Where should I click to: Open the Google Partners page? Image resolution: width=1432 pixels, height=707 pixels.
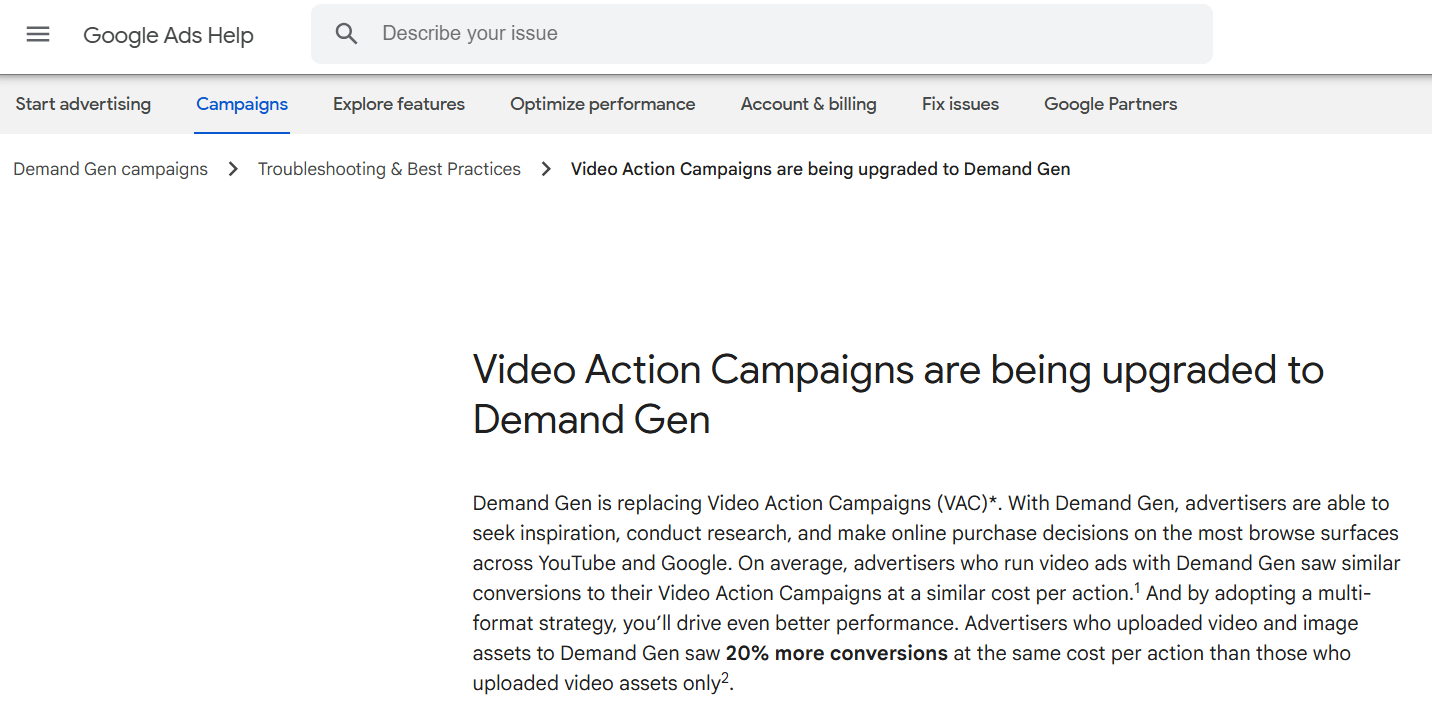click(1110, 103)
